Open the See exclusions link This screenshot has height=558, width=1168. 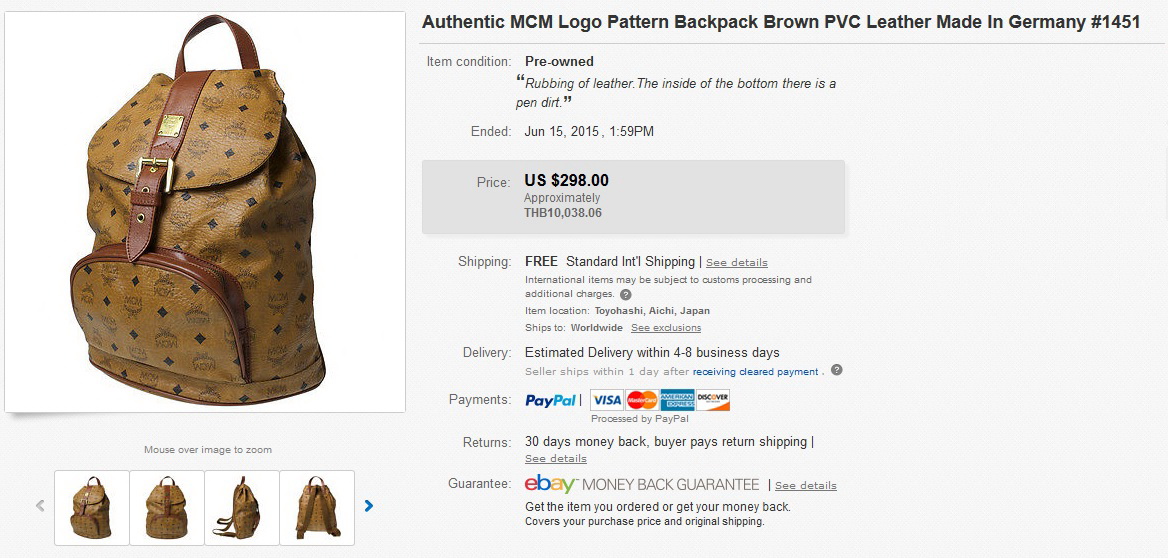[x=666, y=328]
